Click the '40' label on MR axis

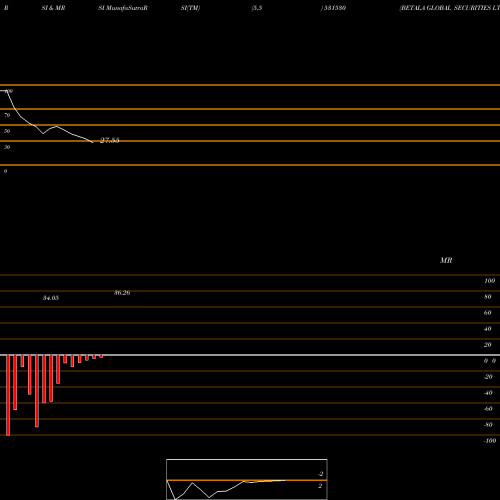[x=488, y=329]
